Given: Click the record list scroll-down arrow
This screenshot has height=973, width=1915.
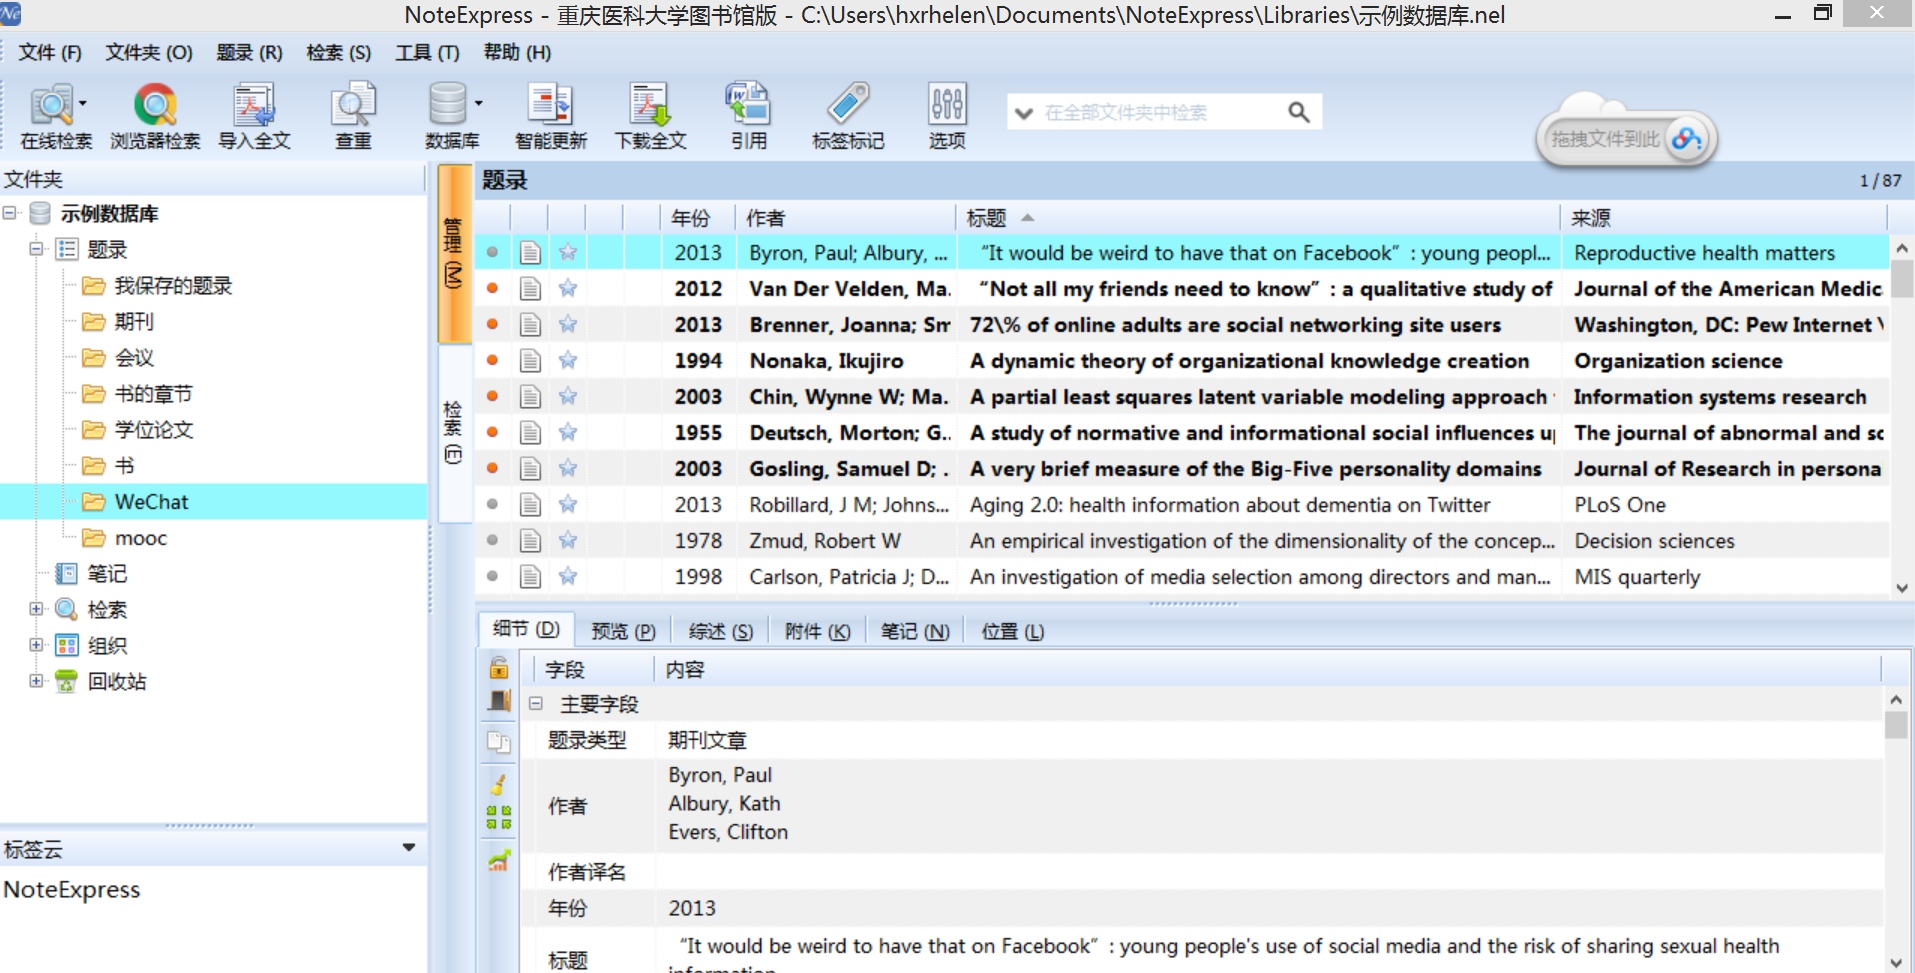Looking at the screenshot, I should pos(1902,588).
